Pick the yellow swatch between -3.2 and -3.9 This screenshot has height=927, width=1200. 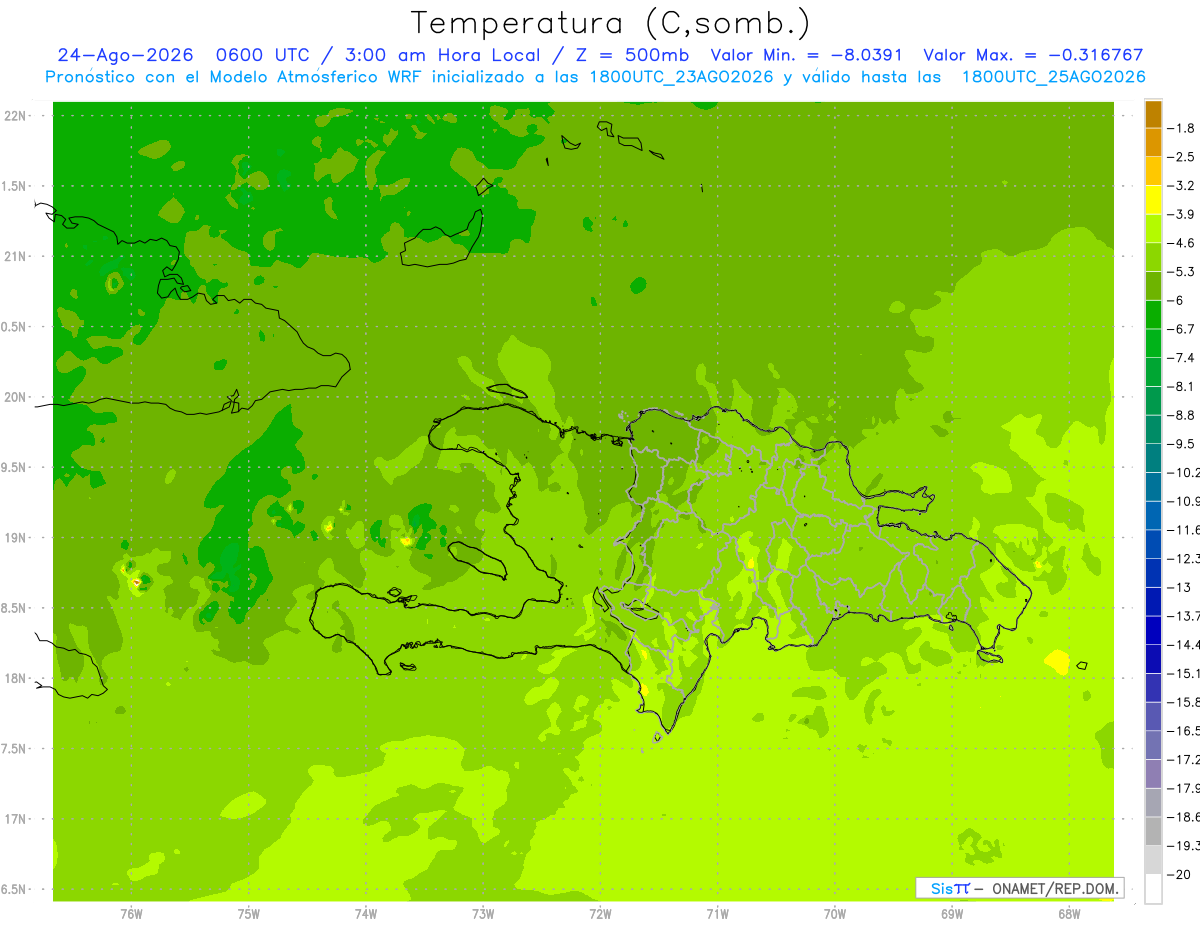point(1153,200)
